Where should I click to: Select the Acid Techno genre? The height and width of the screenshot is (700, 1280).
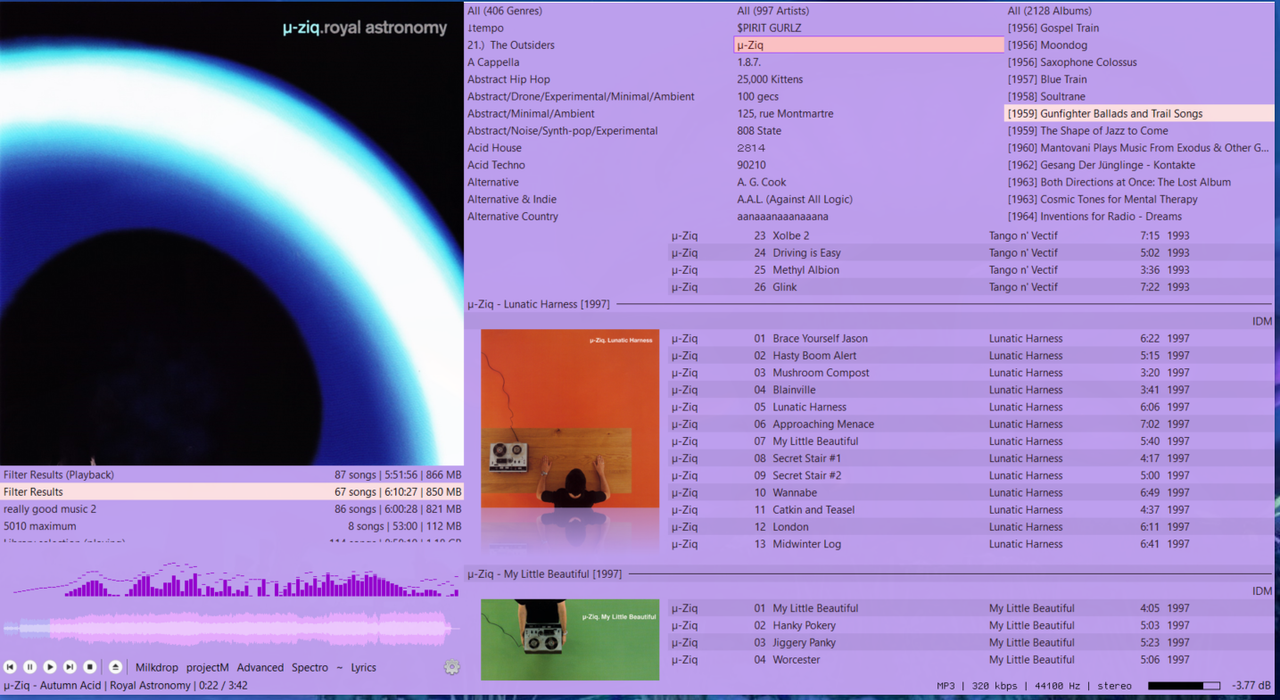click(599, 165)
